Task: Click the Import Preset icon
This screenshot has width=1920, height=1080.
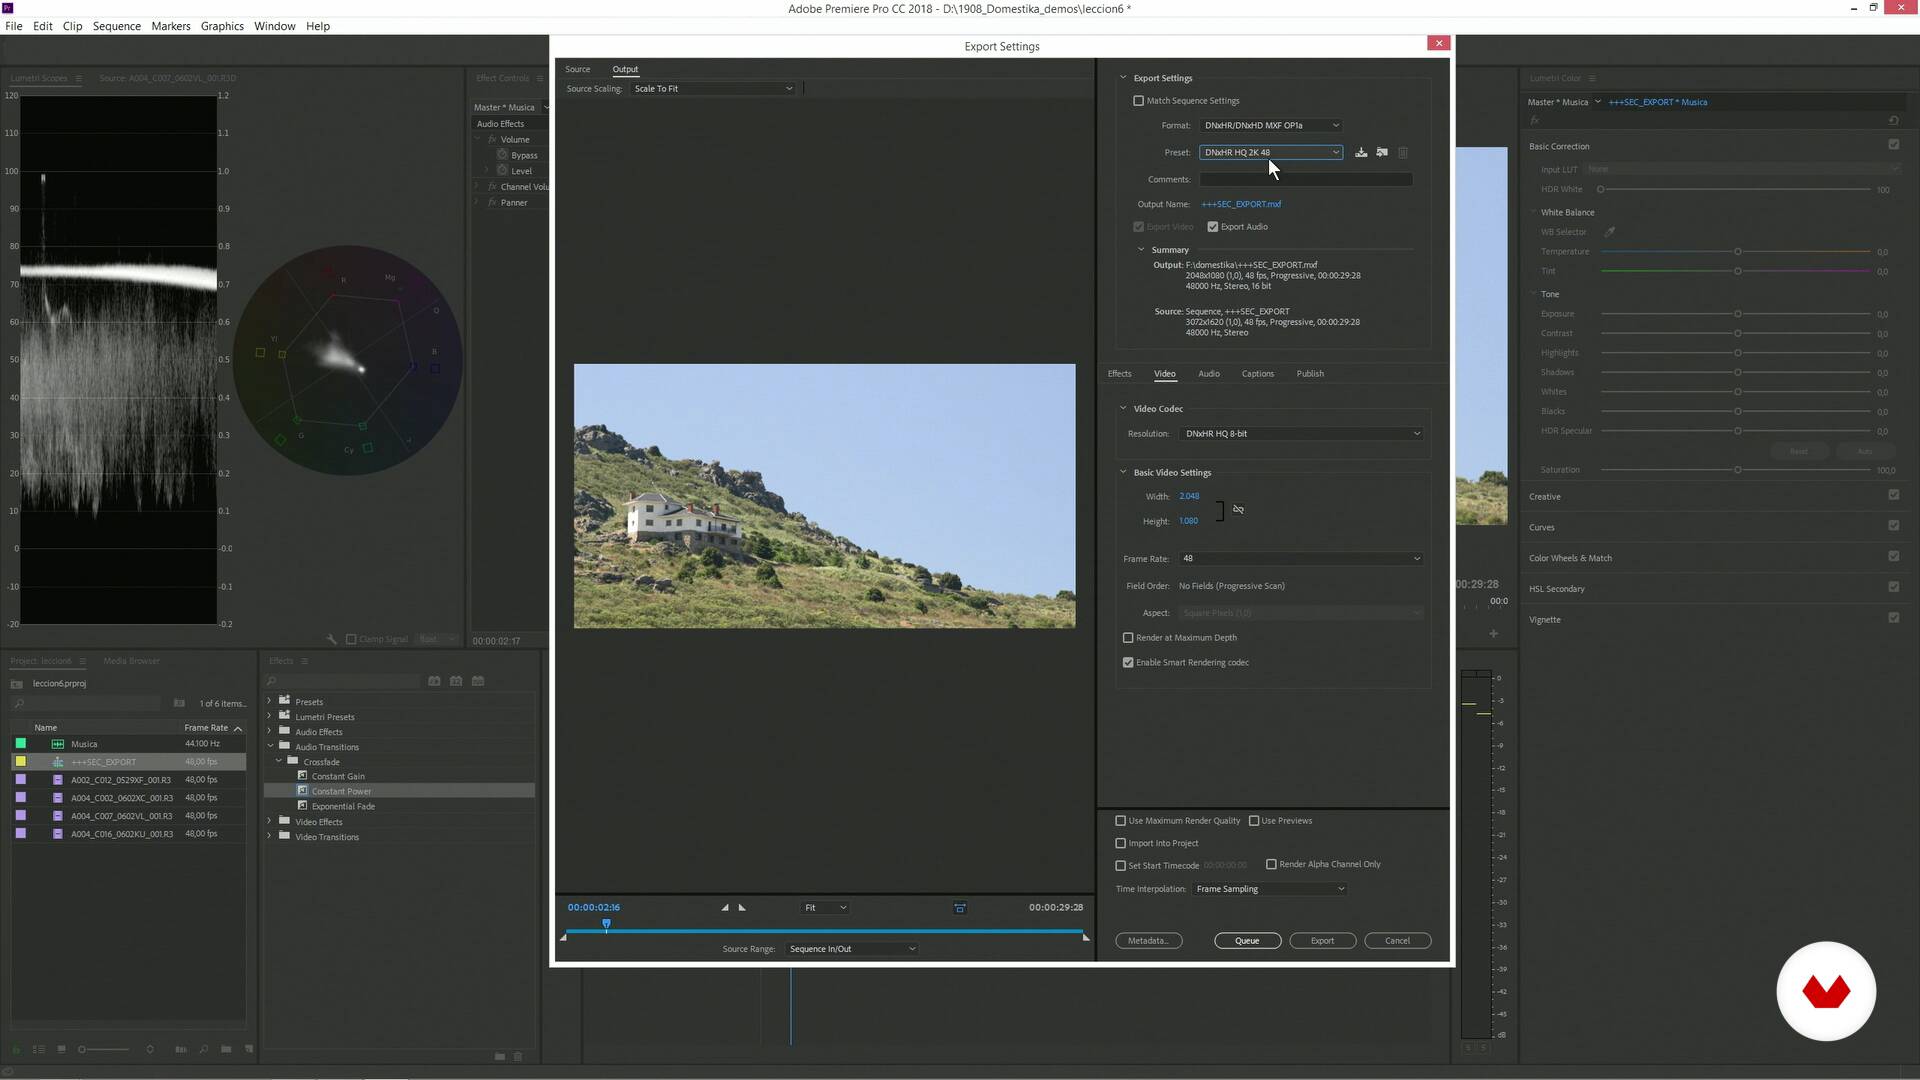Action: (1382, 152)
